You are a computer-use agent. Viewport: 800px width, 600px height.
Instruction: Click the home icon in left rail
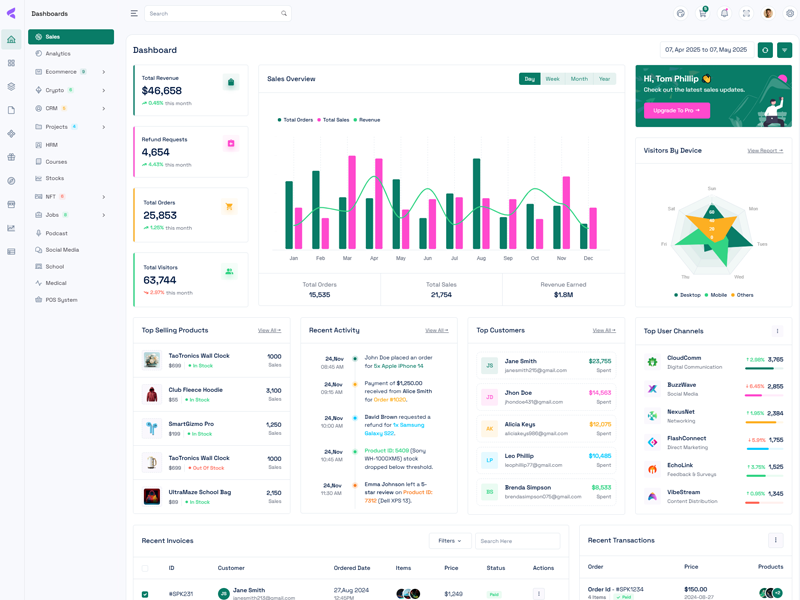coord(11,40)
